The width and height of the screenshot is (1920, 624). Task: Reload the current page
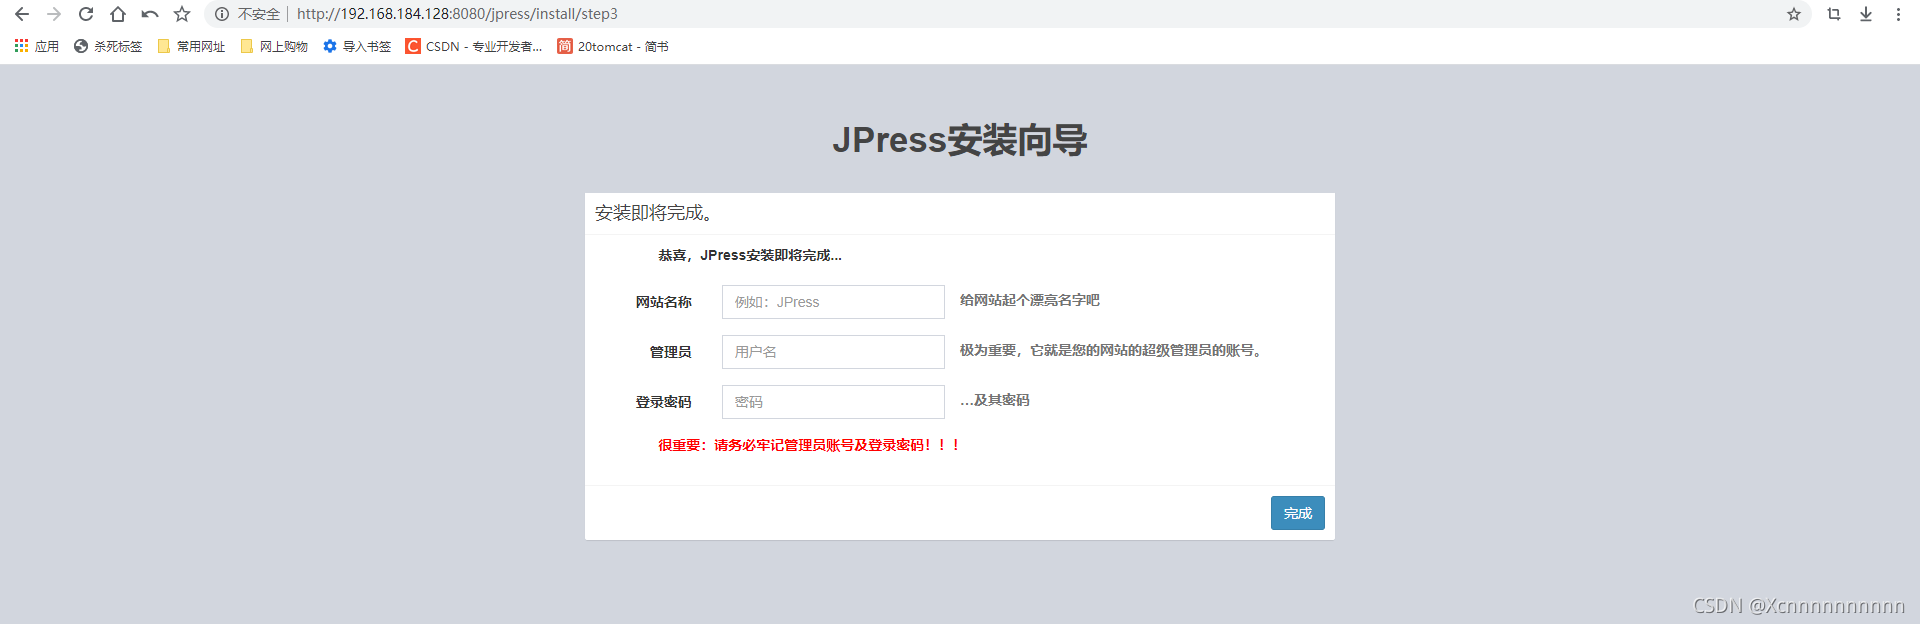(86, 14)
